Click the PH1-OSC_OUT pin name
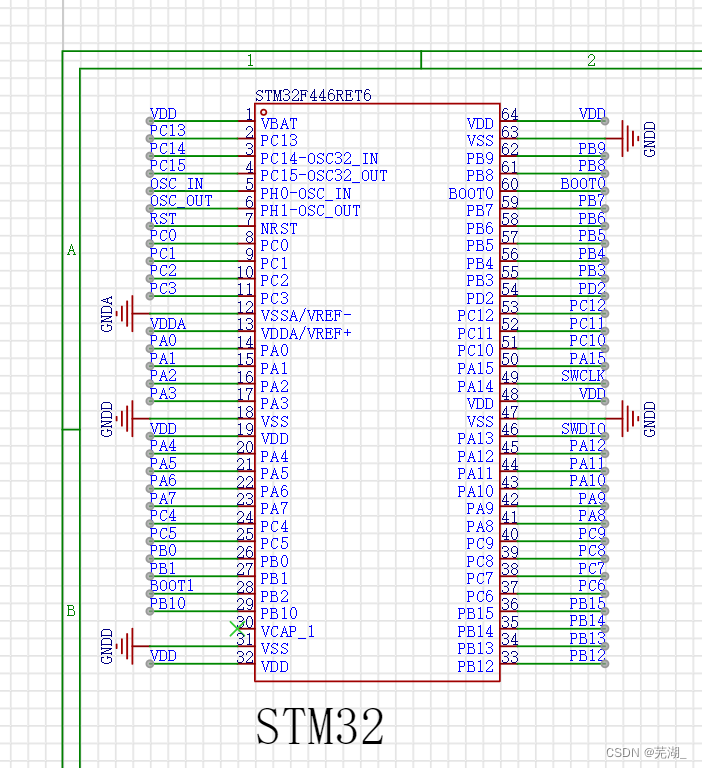Viewport: 702px width, 768px height. point(310,211)
